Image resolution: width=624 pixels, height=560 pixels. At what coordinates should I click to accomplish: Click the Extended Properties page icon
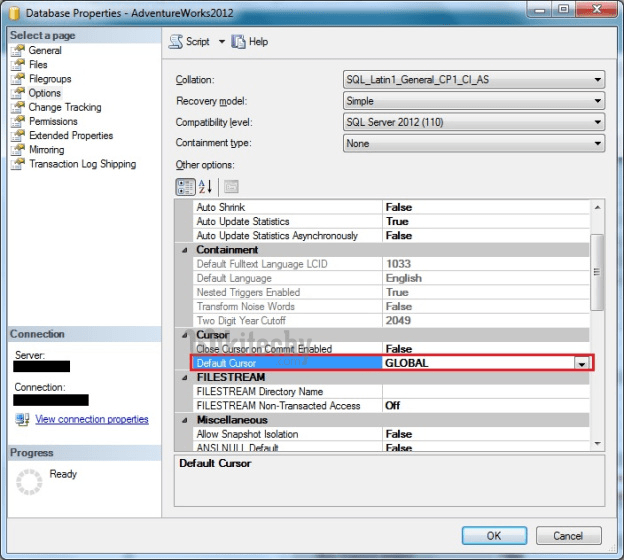(x=18, y=135)
